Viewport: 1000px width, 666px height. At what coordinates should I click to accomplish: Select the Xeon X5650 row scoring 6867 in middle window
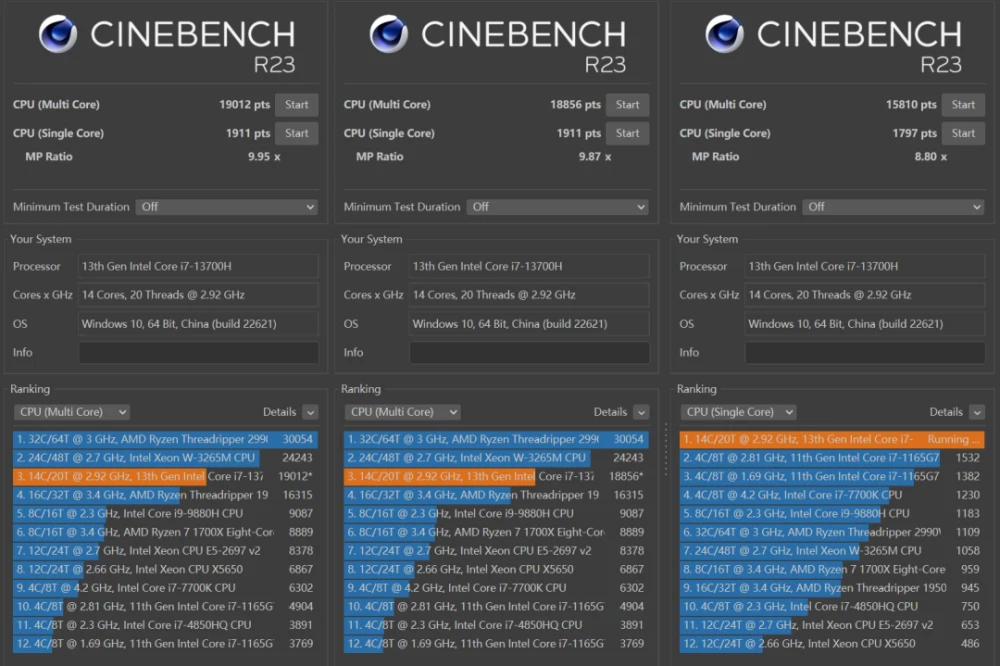click(x=496, y=569)
